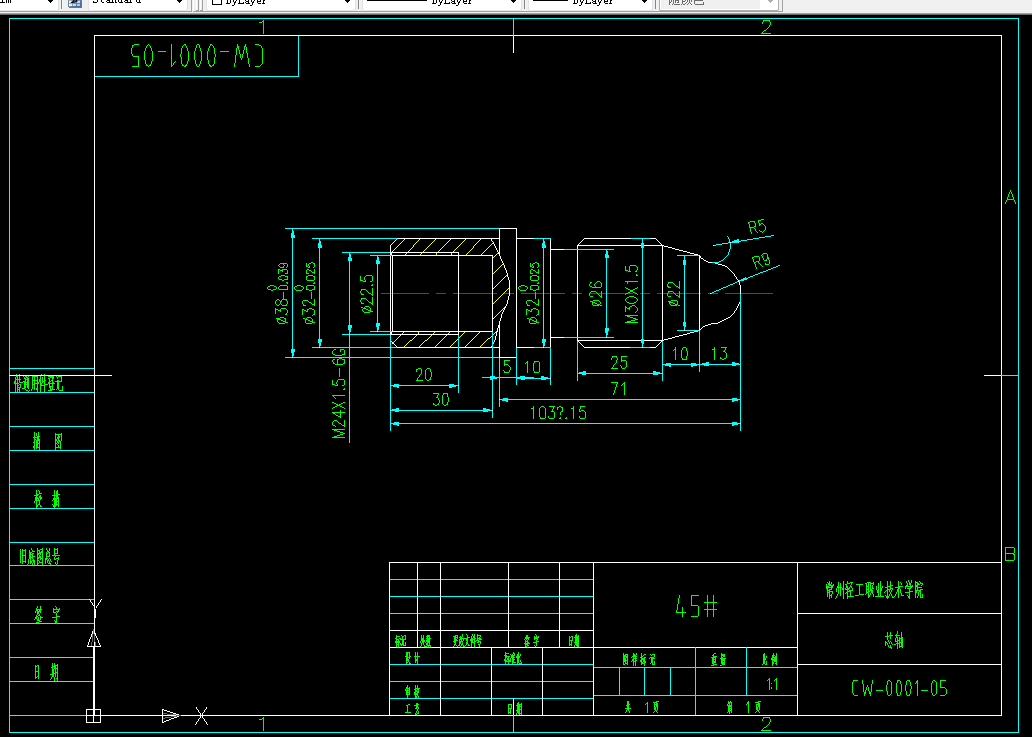Select the red centerline of the shaft
This screenshot has height=737, width=1032.
pyautogui.click(x=577, y=293)
